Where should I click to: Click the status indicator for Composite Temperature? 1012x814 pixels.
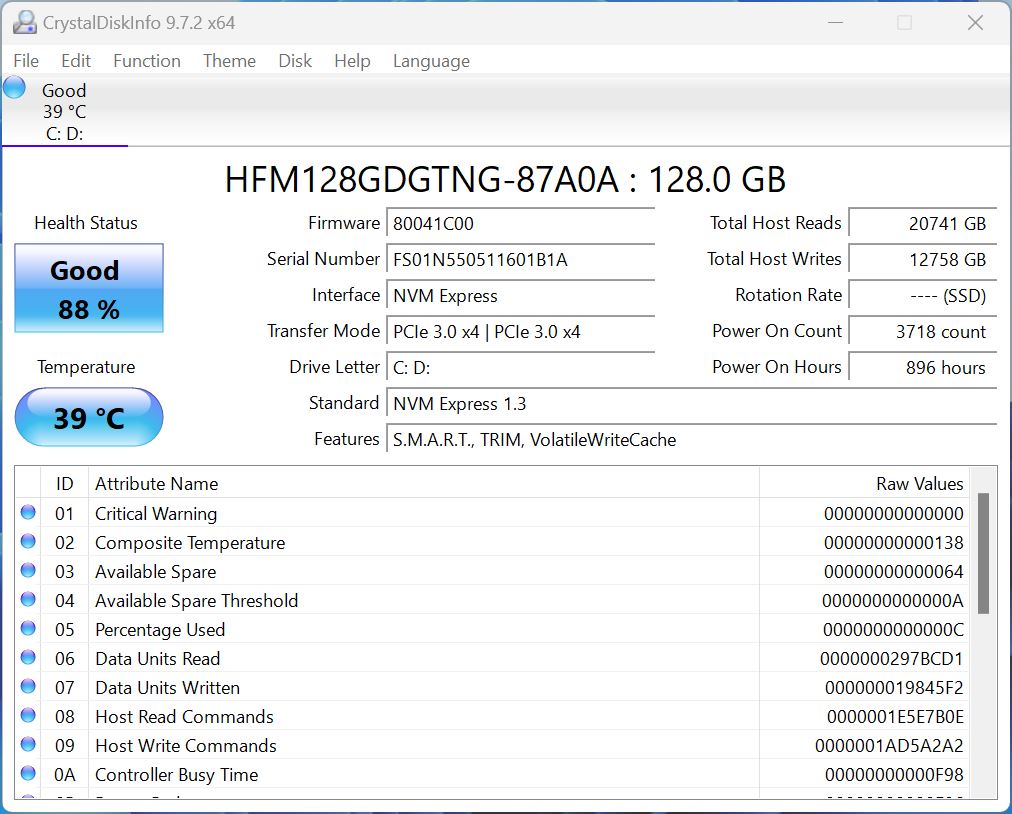pos(29,542)
